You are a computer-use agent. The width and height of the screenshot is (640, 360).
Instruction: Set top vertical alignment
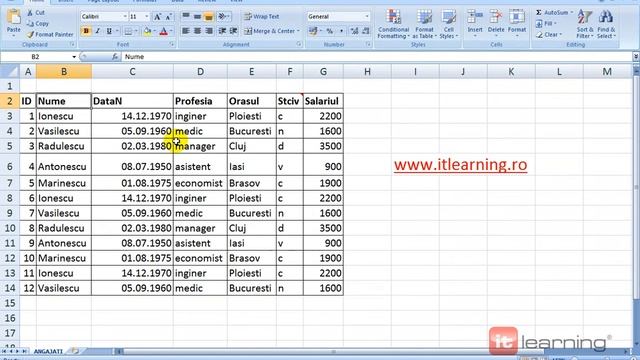[186, 16]
